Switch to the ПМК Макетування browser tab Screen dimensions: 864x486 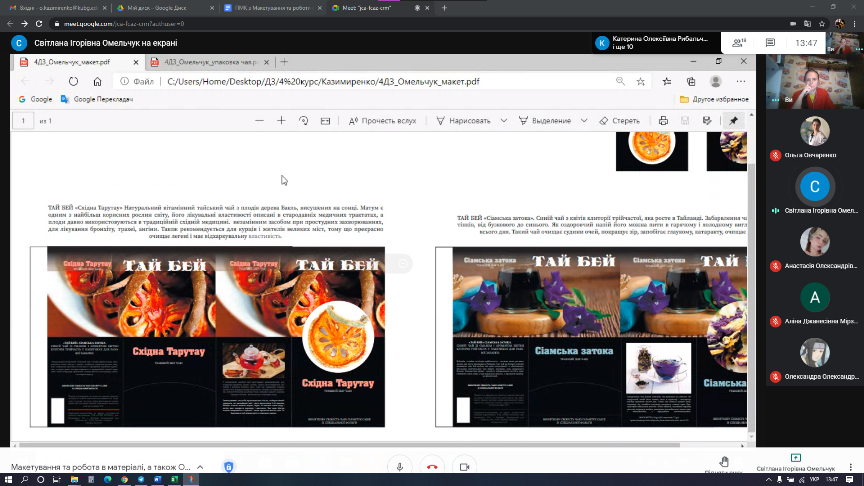pyautogui.click(x=269, y=7)
